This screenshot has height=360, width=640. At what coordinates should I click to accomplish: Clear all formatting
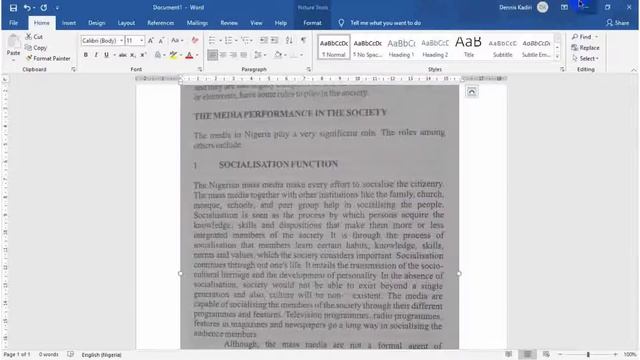click(195, 40)
